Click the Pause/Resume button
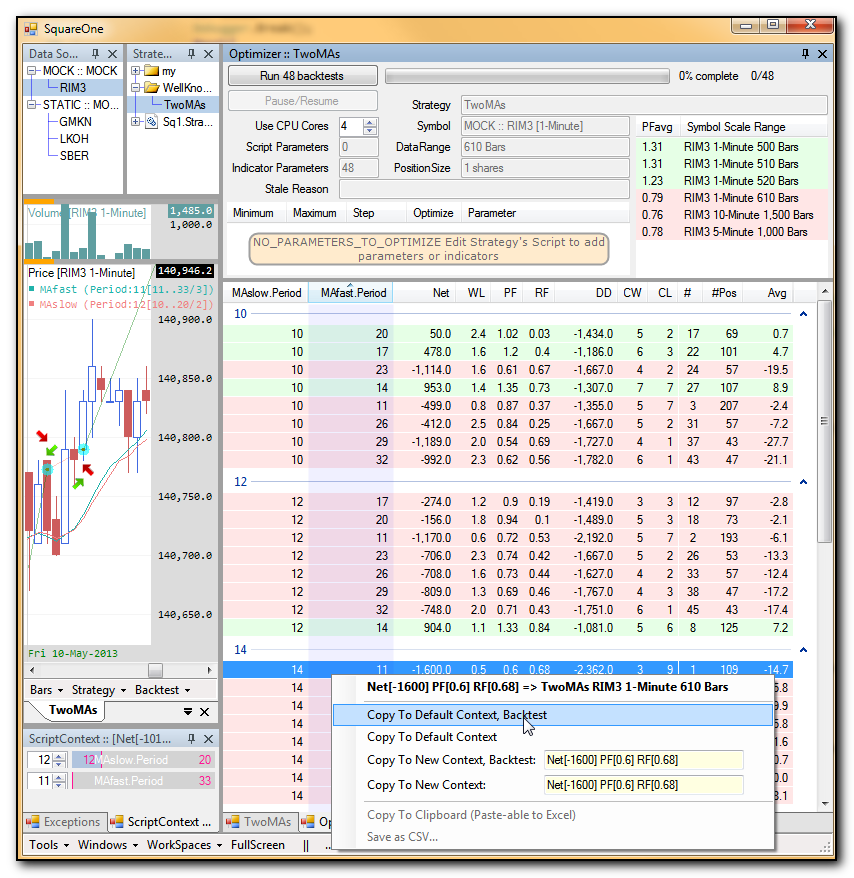The width and height of the screenshot is (854, 878). (302, 101)
